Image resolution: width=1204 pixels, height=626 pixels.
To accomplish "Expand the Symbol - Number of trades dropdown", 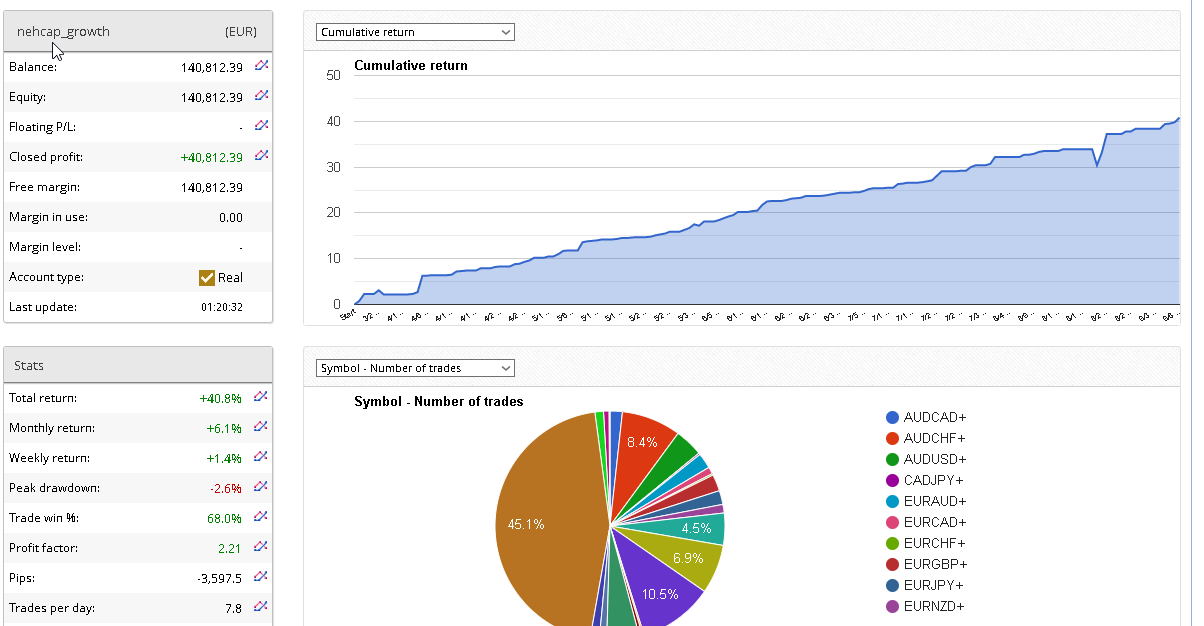I will click(415, 368).
